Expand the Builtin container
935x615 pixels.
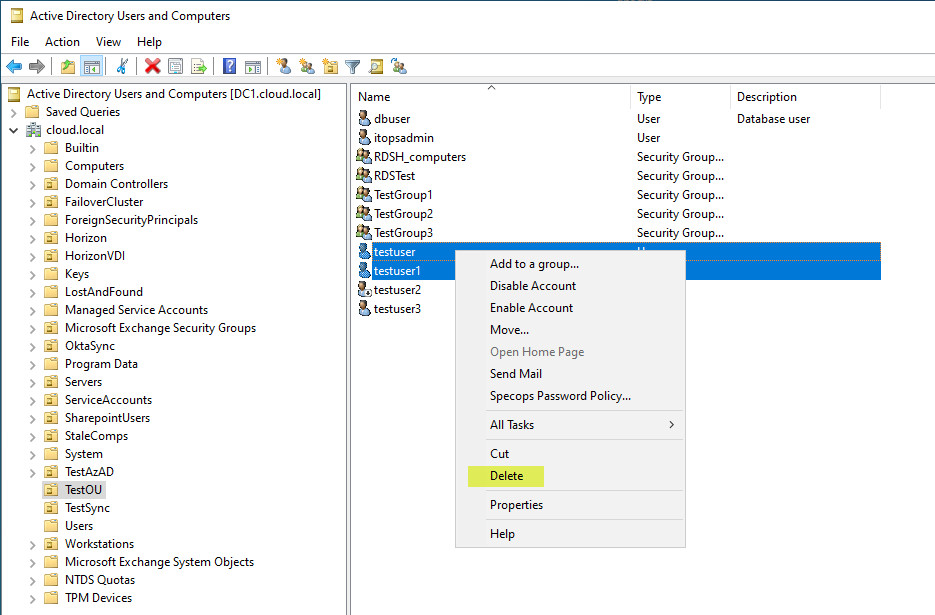click(33, 148)
